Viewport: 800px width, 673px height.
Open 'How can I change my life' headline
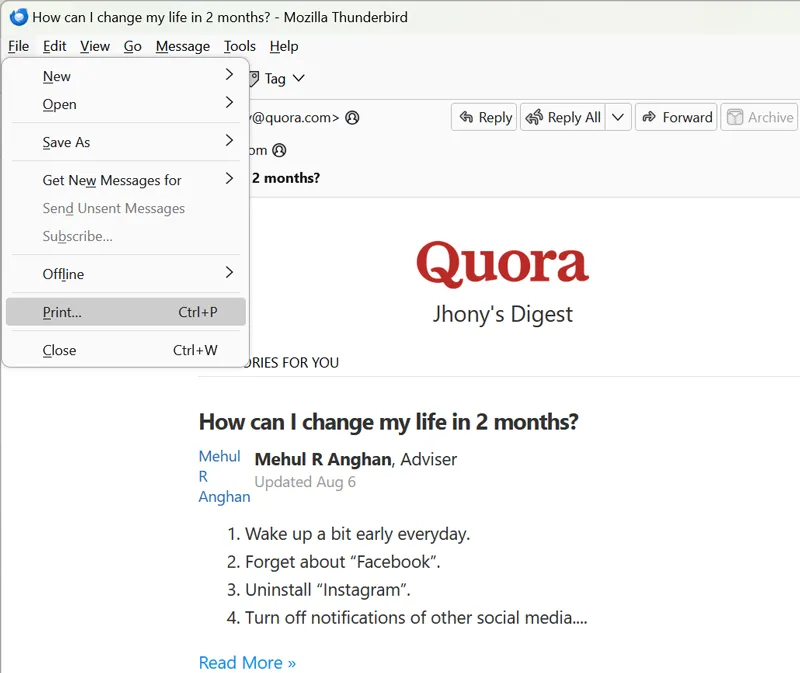coord(389,422)
